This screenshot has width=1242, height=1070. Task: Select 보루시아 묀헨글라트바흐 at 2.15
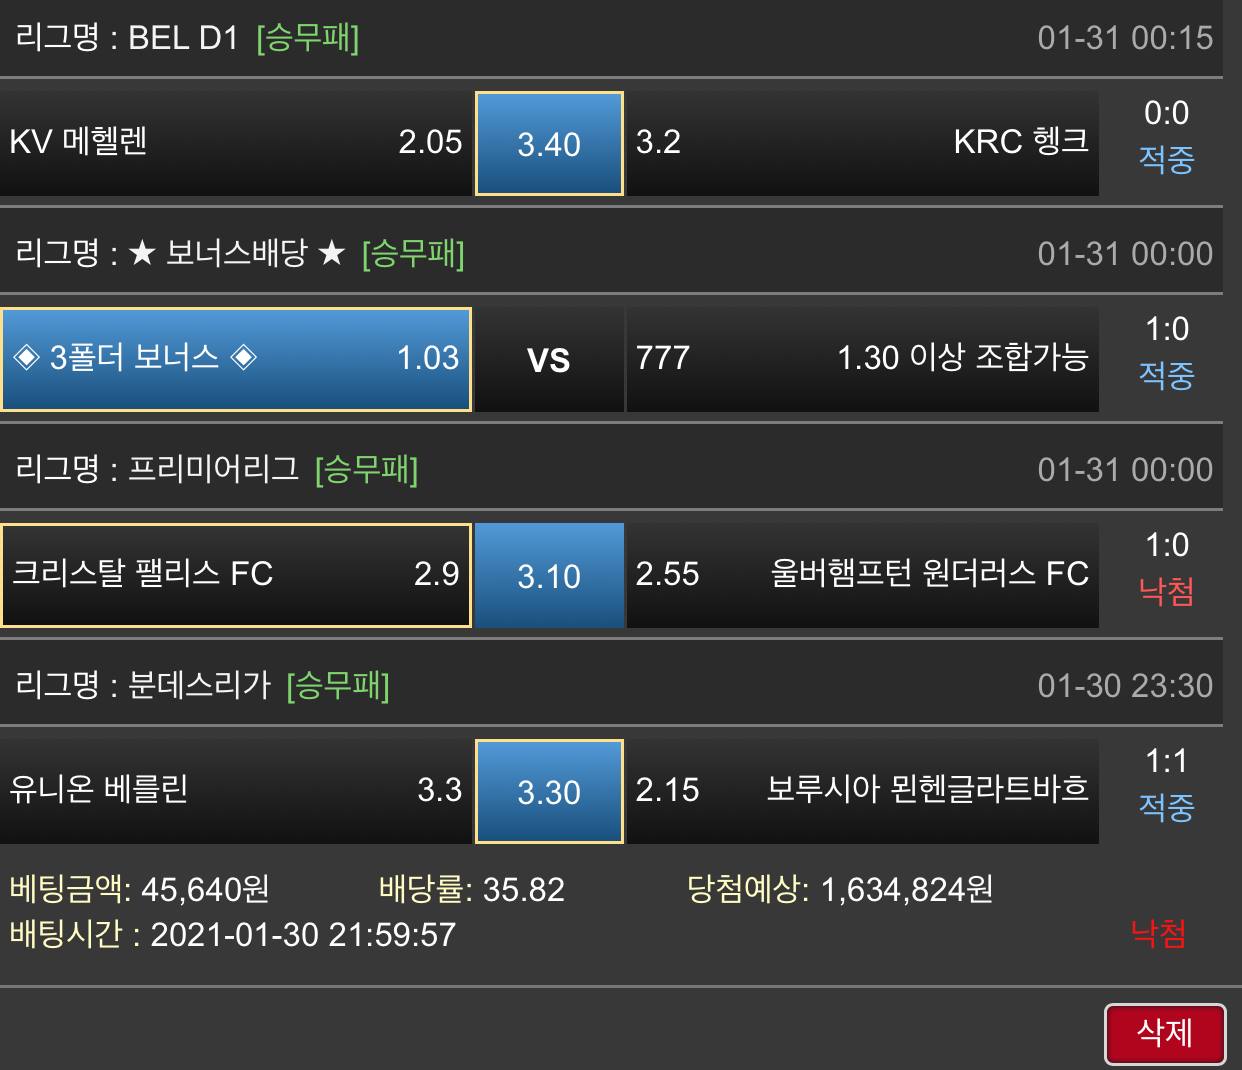point(862,791)
